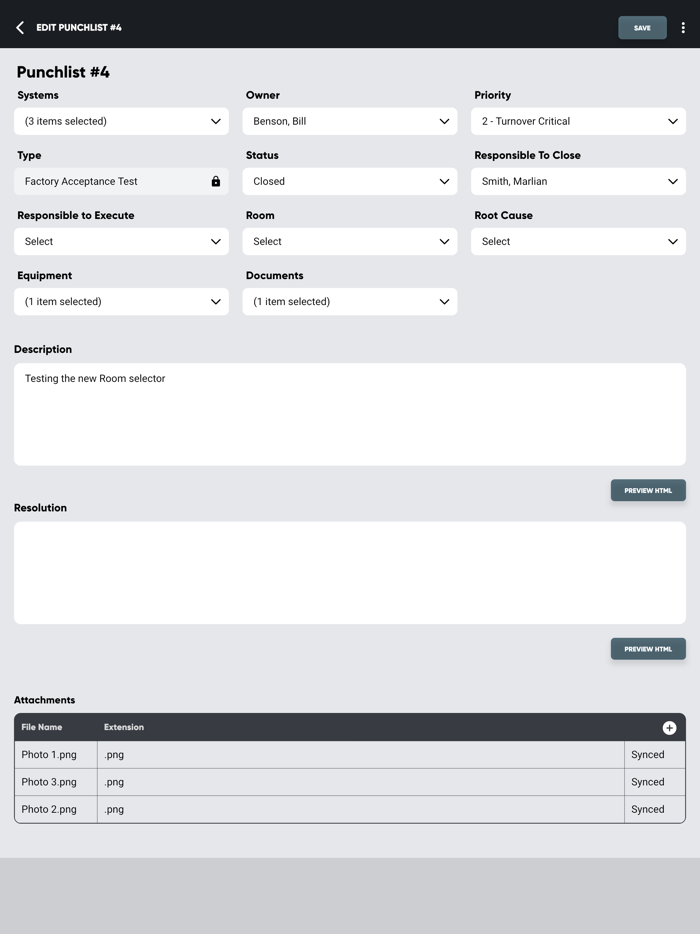The height and width of the screenshot is (934, 700).
Task: Pick a Room from dropdown
Action: click(349, 242)
